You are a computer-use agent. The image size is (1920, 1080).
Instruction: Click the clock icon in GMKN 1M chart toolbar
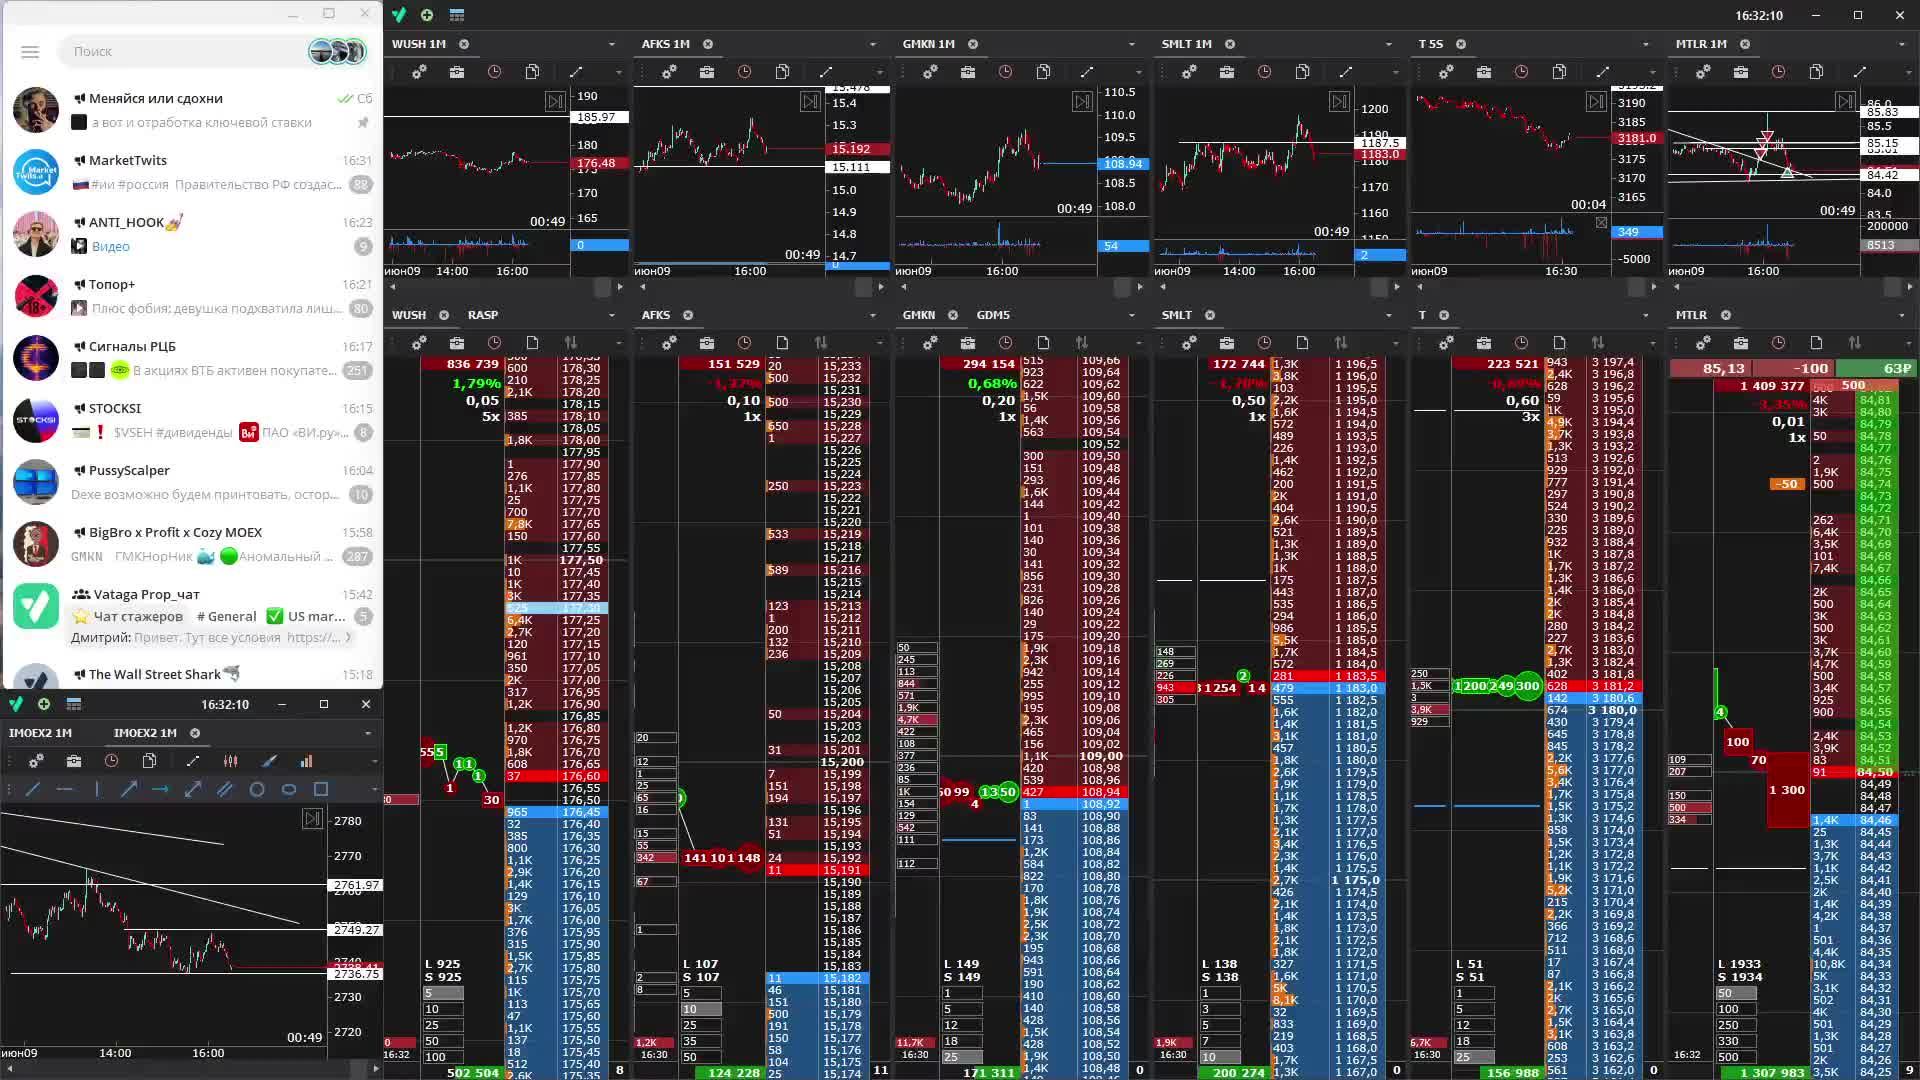click(x=1005, y=72)
